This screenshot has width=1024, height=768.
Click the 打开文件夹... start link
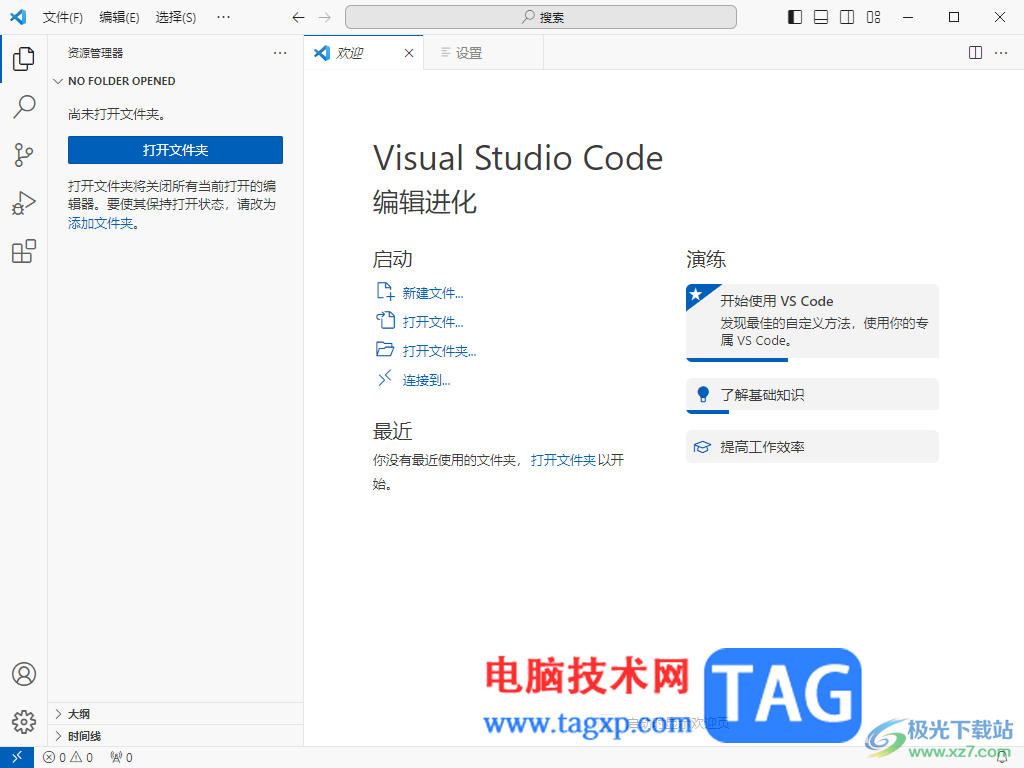coord(440,351)
